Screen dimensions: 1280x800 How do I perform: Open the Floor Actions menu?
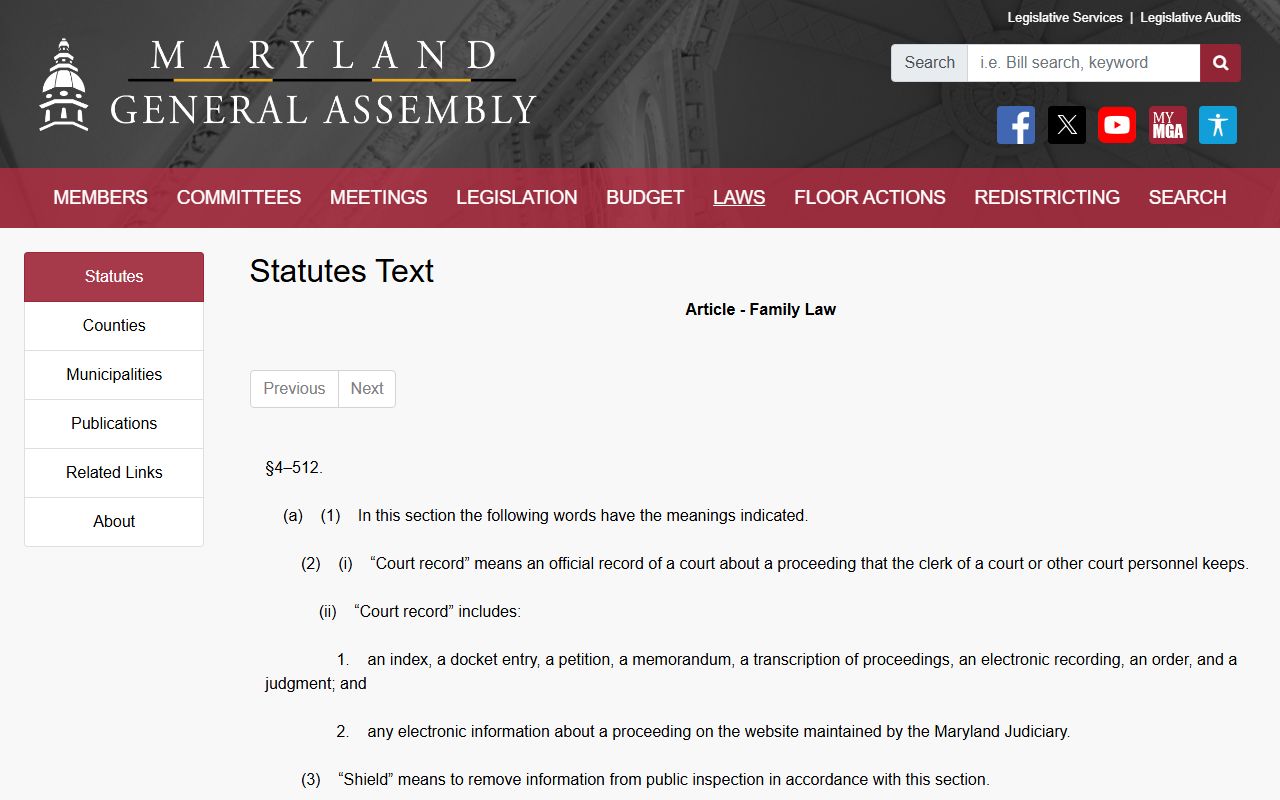coord(870,197)
